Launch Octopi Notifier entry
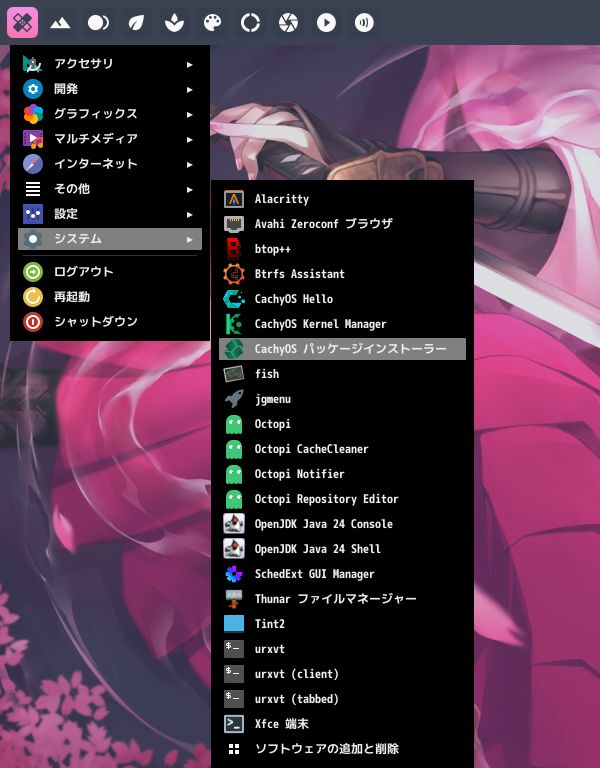Screen dimensions: 600x768 tap(342, 474)
